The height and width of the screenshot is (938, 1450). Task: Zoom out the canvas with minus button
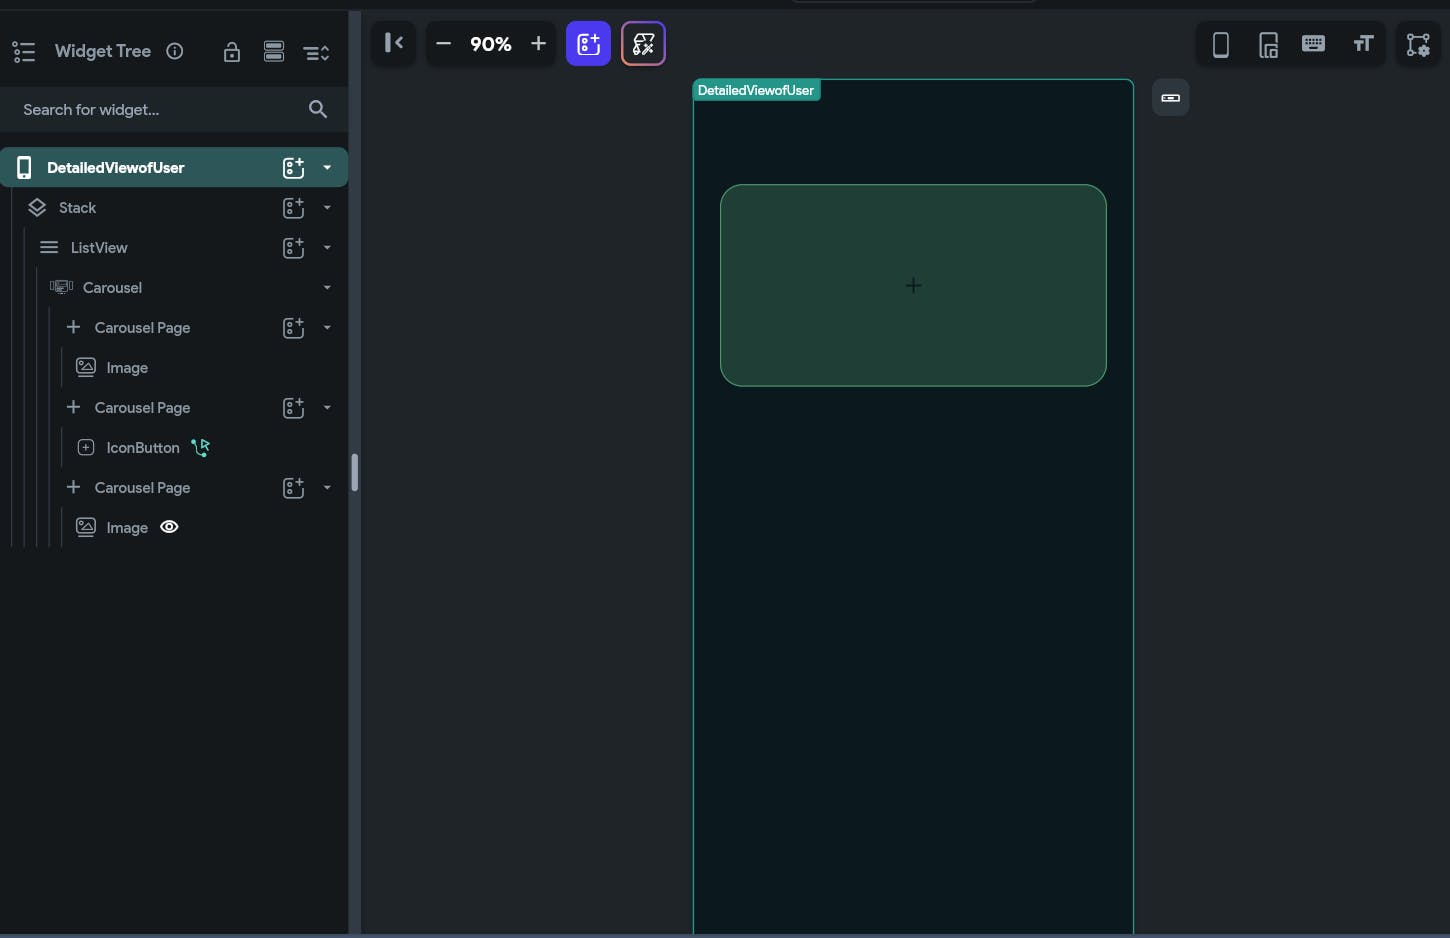point(443,43)
